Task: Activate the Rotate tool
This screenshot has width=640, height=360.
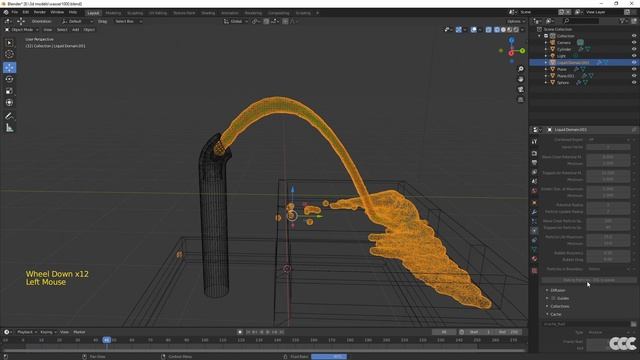Action: (9, 79)
